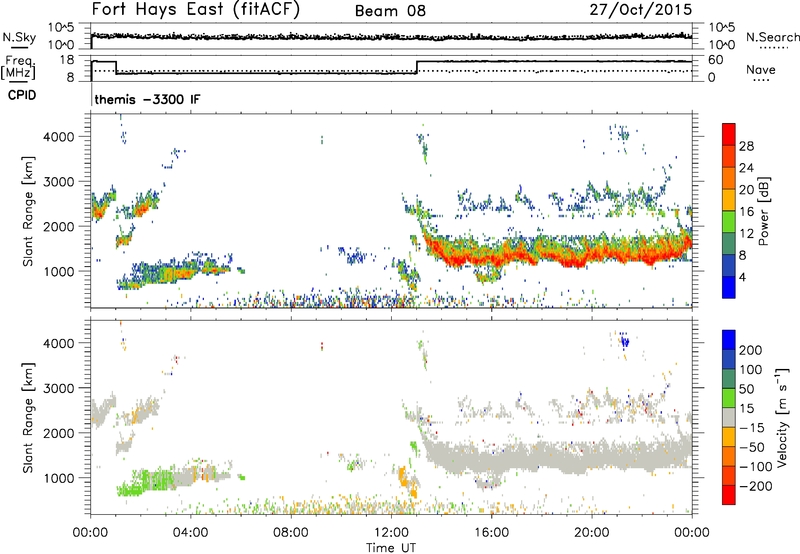Click the '4000' tick in the velocity panel

click(x=58, y=343)
